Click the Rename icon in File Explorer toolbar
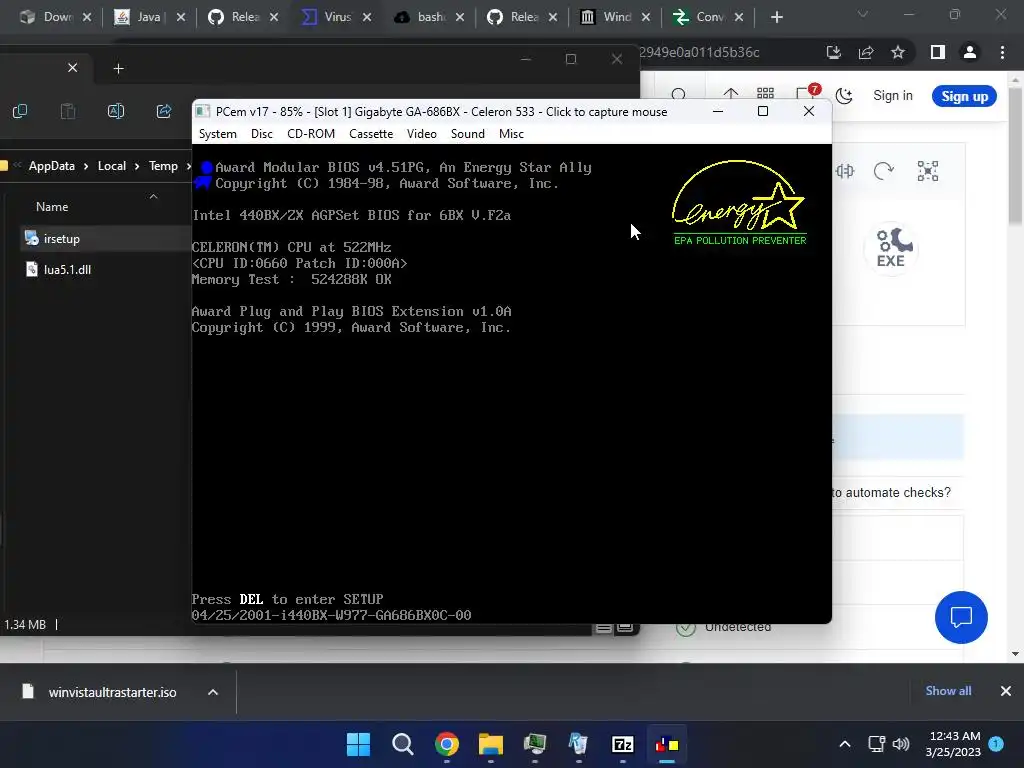Image resolution: width=1024 pixels, height=768 pixels. [x=116, y=112]
